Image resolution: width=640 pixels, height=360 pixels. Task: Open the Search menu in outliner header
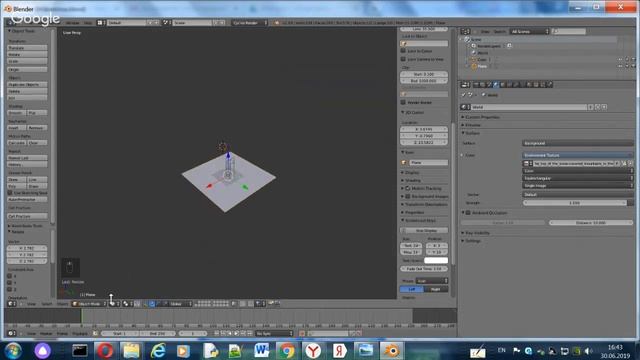[x=499, y=31]
